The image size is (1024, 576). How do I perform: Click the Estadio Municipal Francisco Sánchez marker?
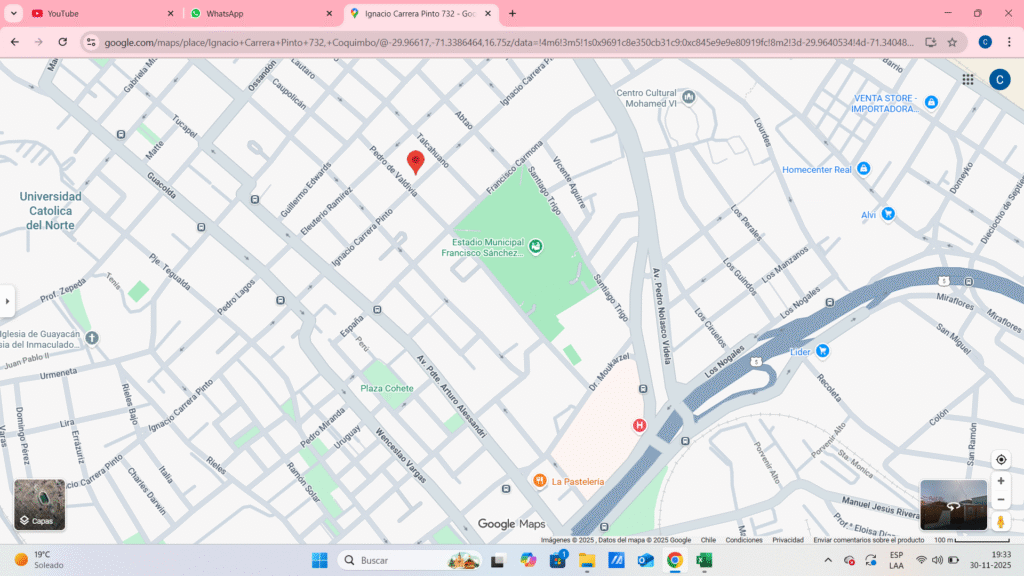pyautogui.click(x=536, y=246)
